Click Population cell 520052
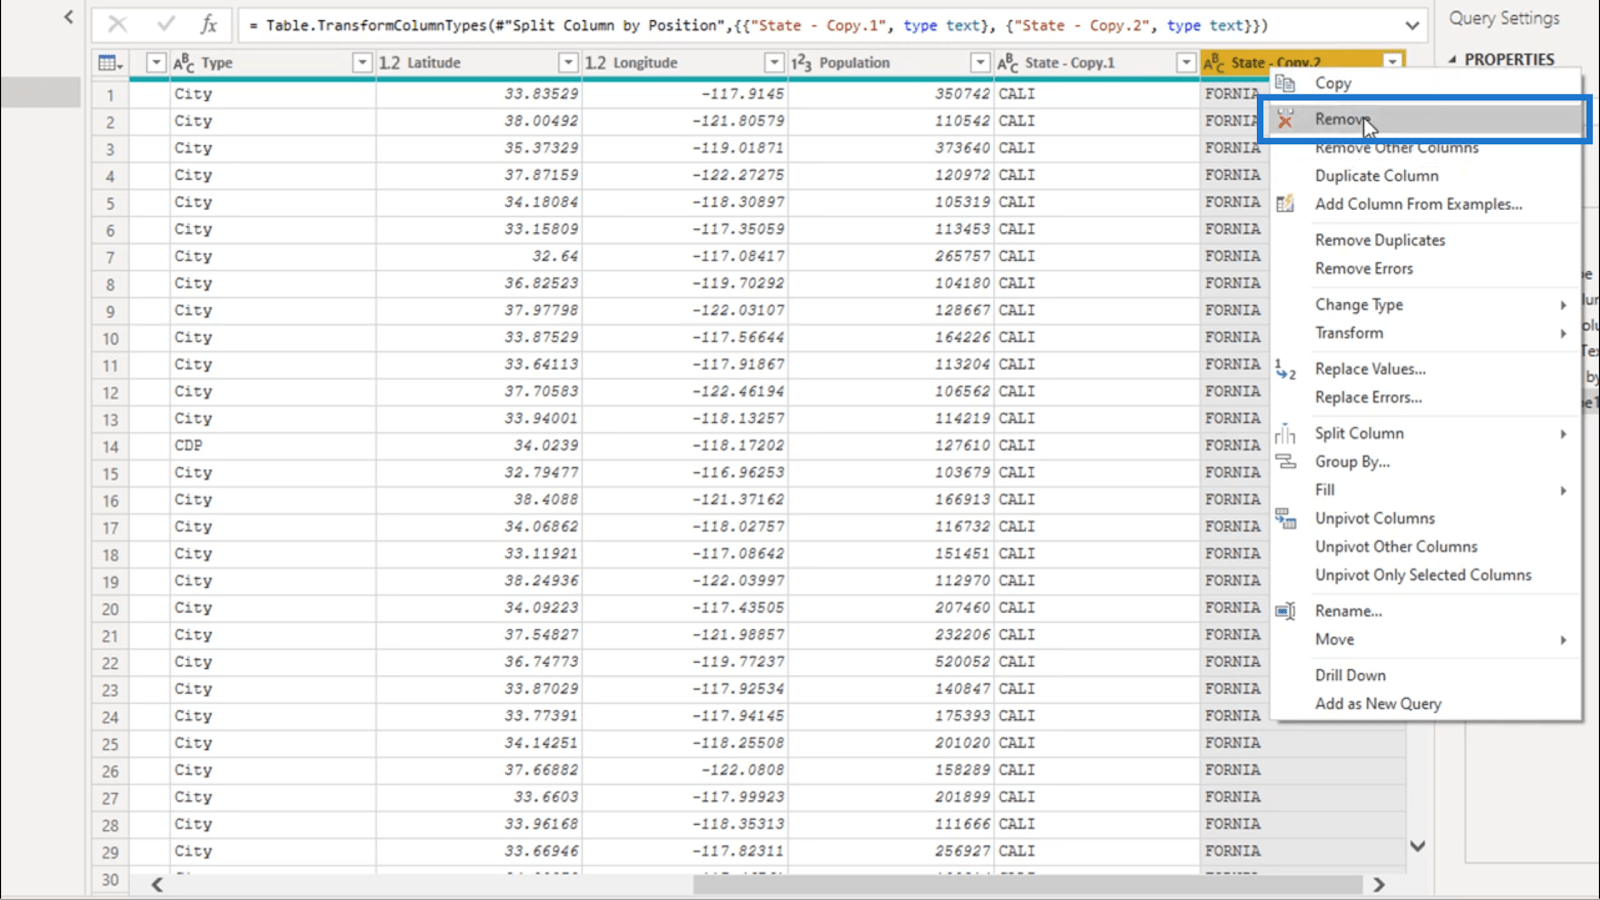1600x900 pixels. click(x=891, y=662)
